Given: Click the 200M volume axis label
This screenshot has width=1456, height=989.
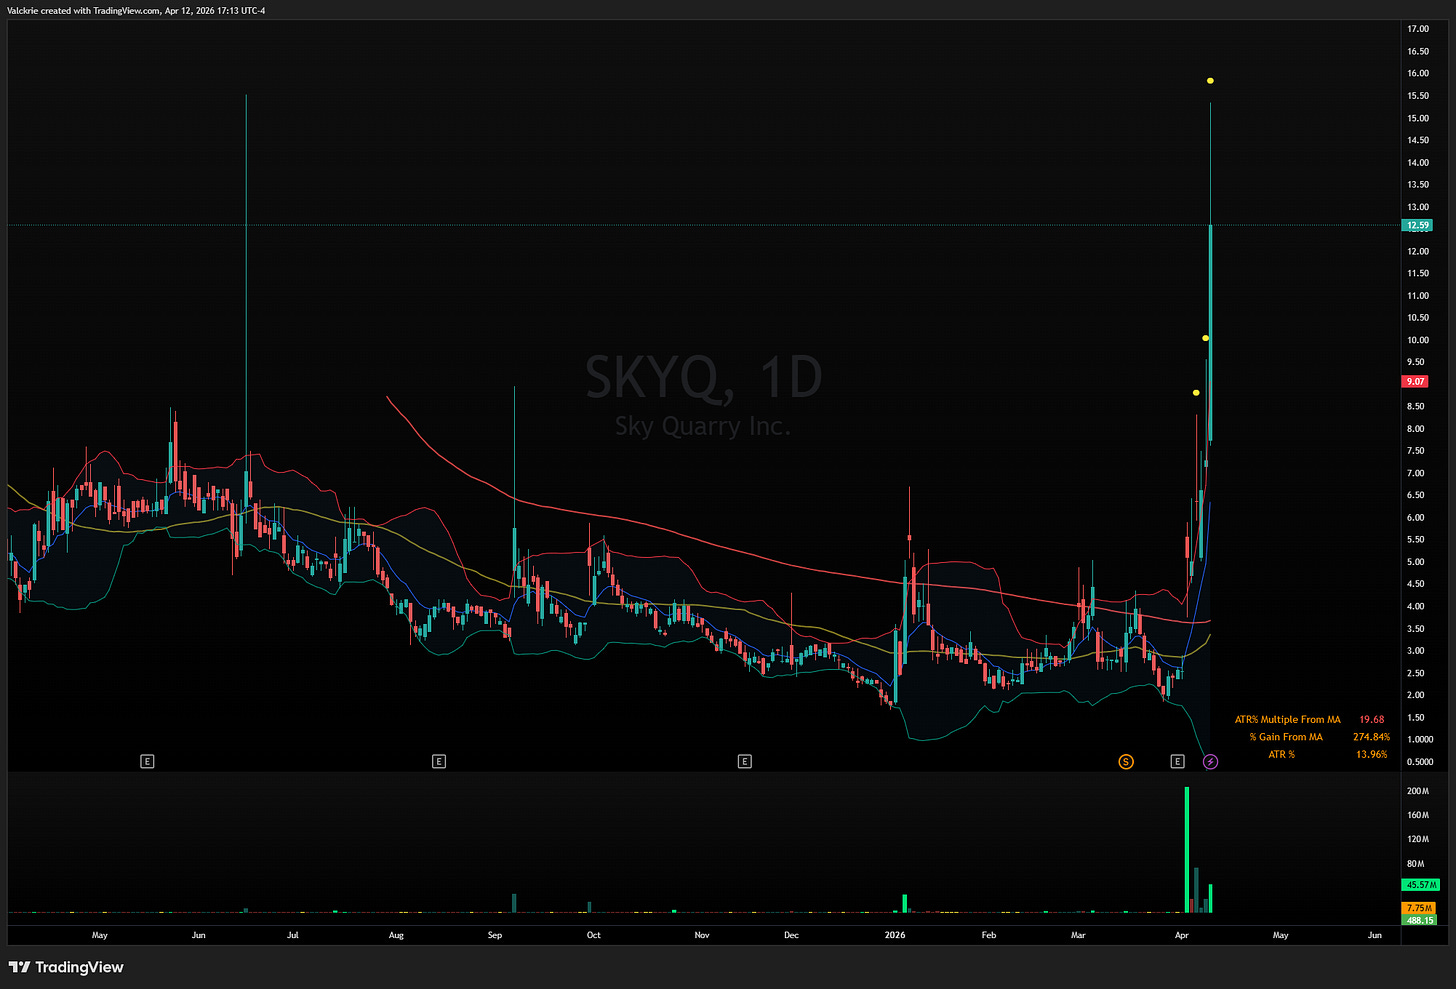Looking at the screenshot, I should pyautogui.click(x=1418, y=791).
